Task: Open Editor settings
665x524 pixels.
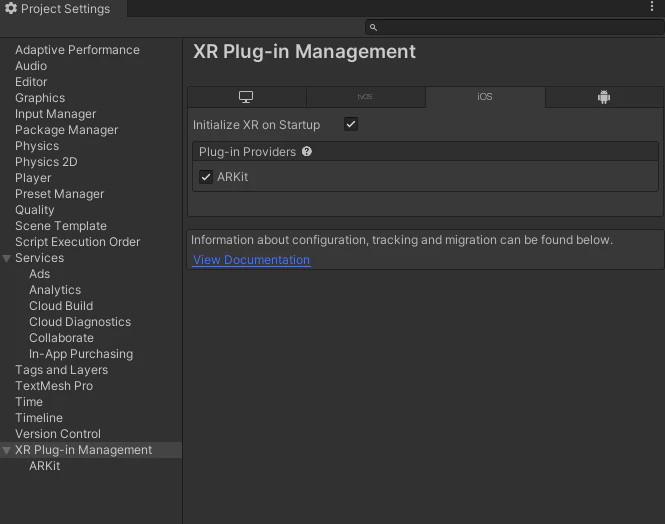Action: click(x=31, y=82)
